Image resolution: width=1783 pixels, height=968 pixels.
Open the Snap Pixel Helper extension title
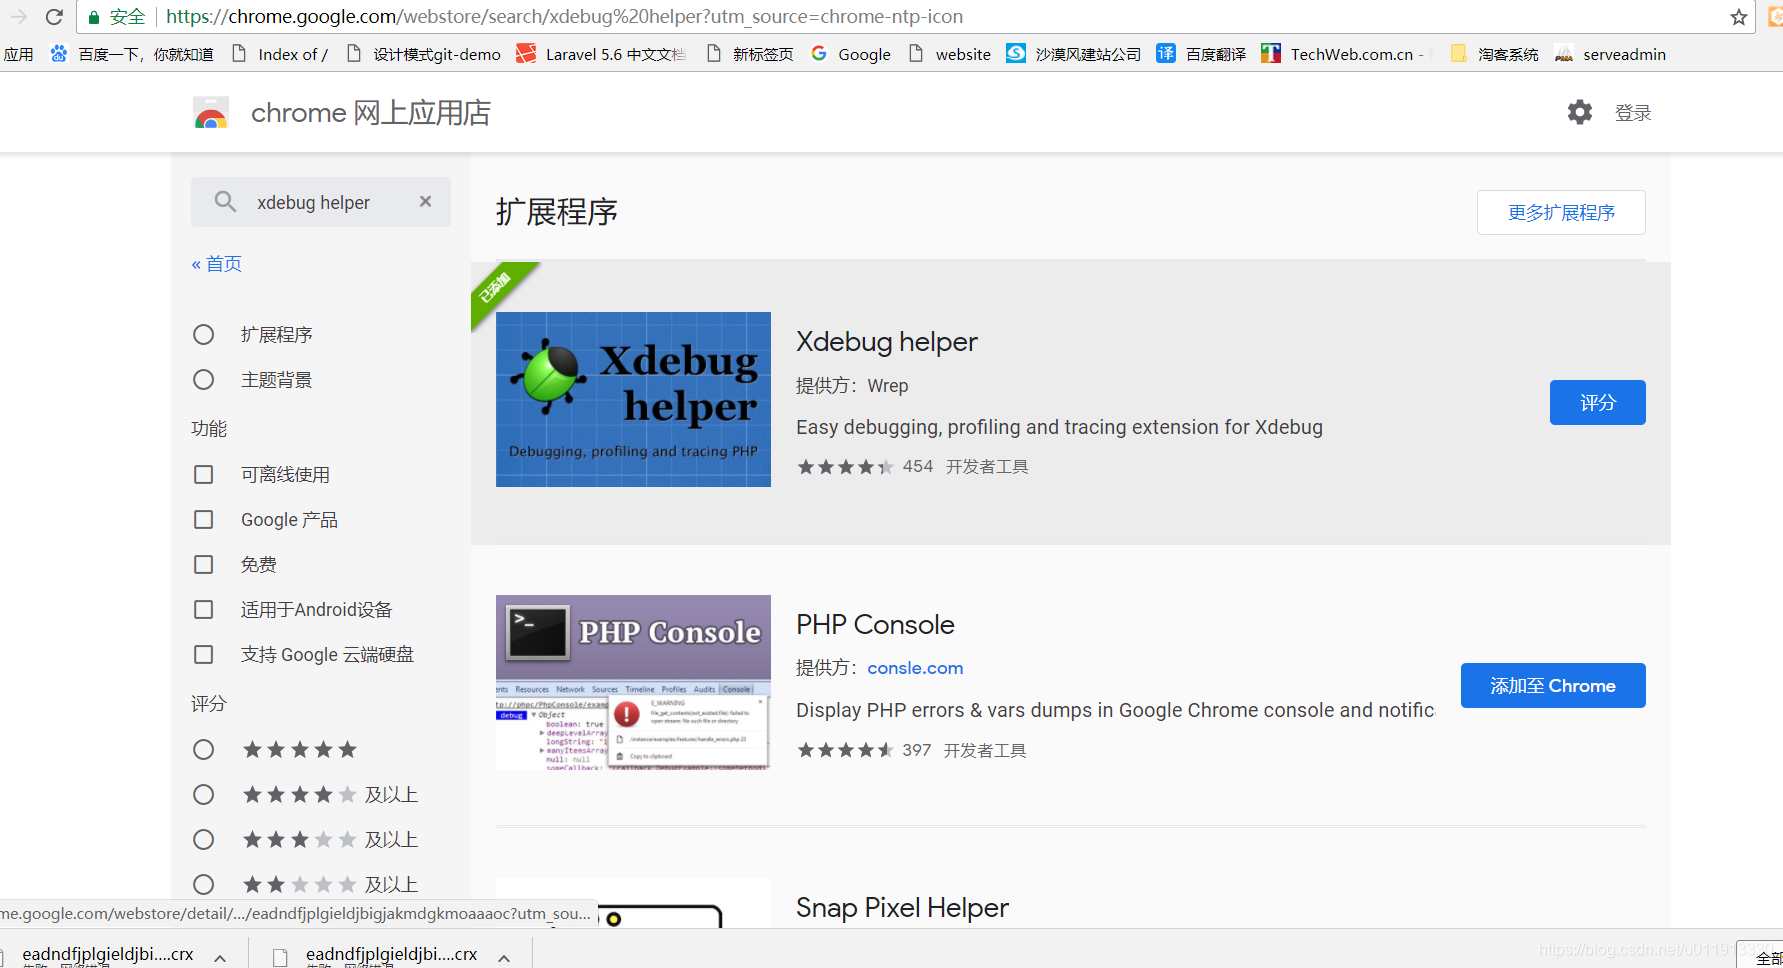click(x=902, y=908)
